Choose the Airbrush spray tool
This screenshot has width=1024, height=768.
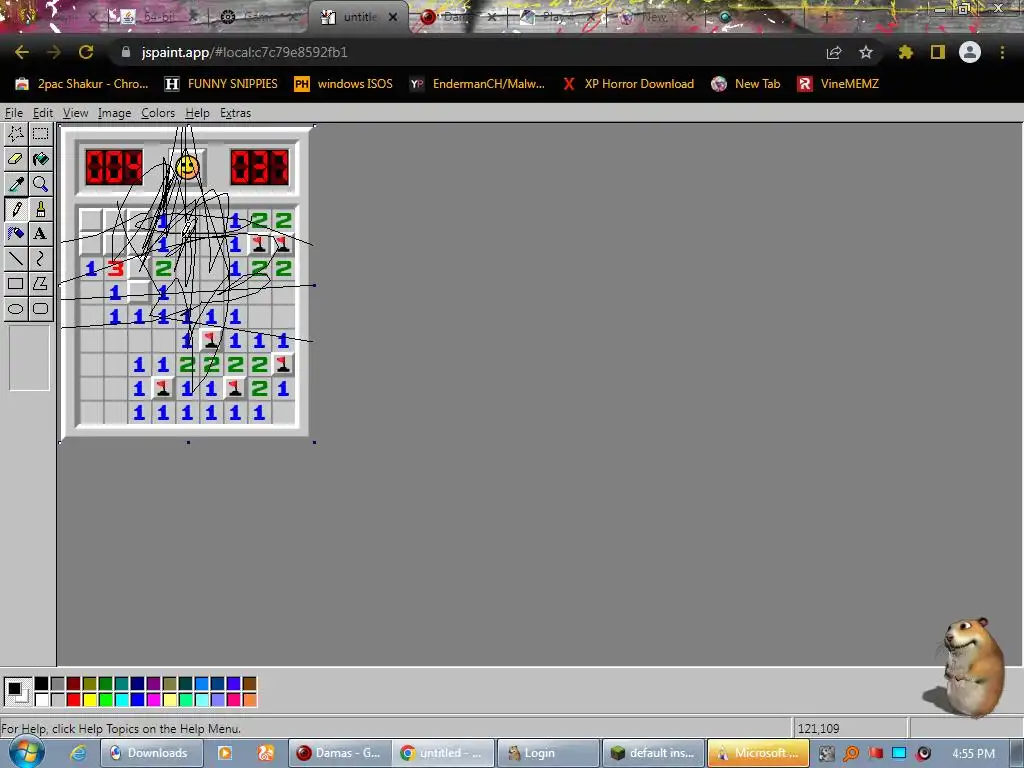click(16, 234)
